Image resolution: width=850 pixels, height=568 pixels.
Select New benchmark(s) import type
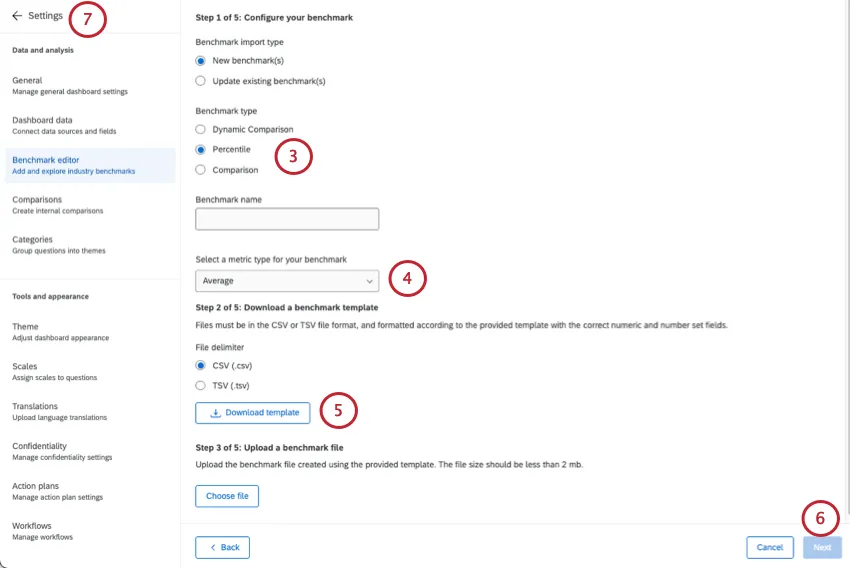(x=201, y=61)
